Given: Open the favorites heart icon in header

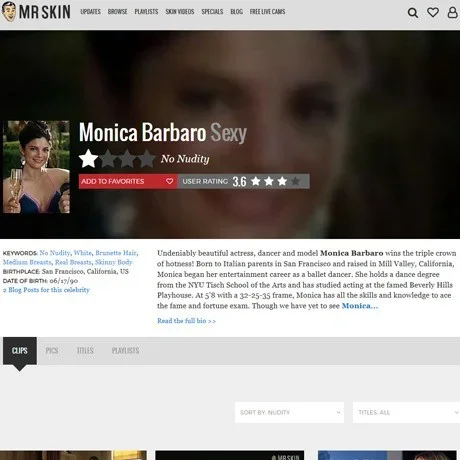Looking at the screenshot, I should point(433,12).
